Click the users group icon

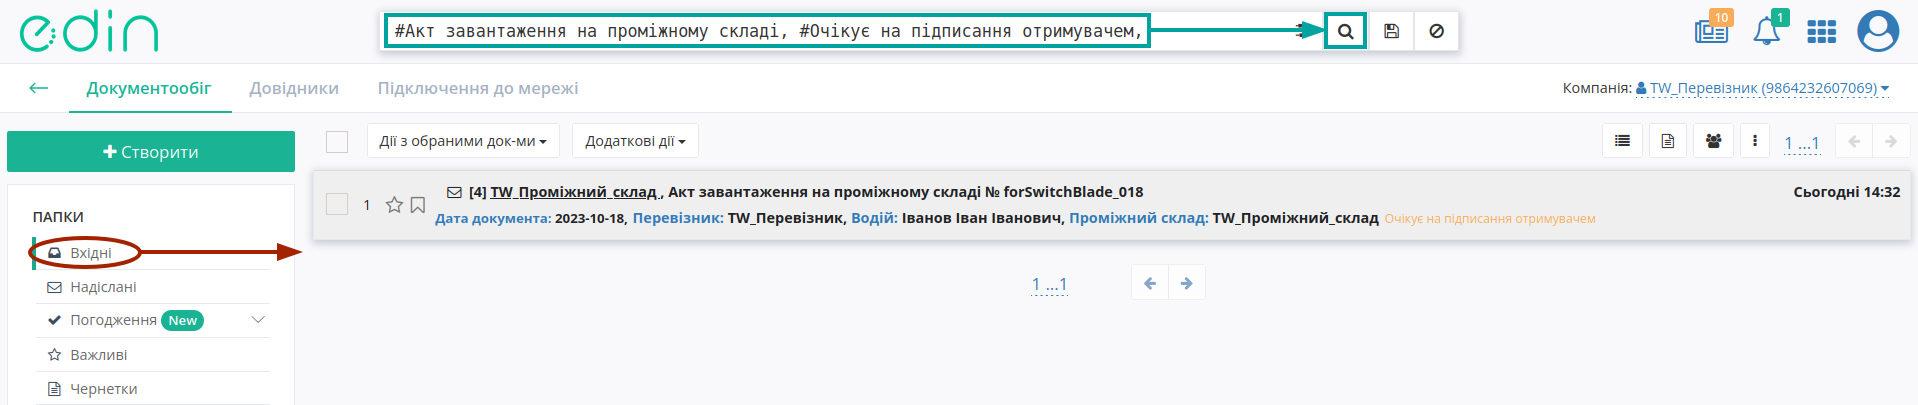tap(1713, 141)
